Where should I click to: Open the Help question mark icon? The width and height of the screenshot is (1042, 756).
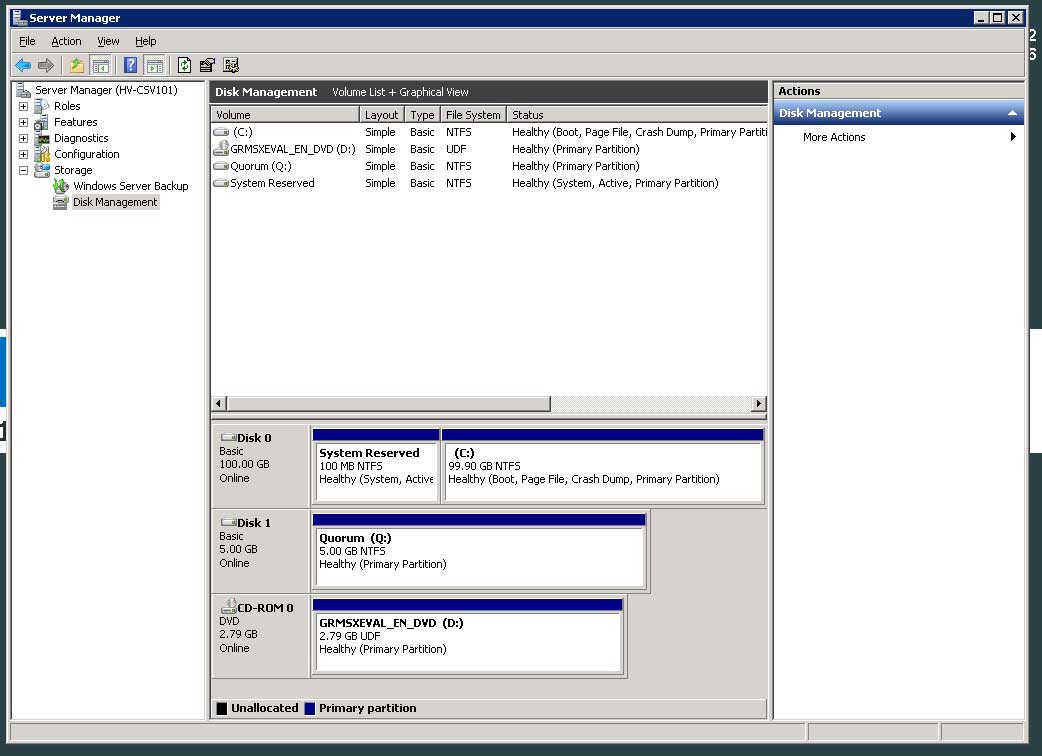pyautogui.click(x=131, y=65)
